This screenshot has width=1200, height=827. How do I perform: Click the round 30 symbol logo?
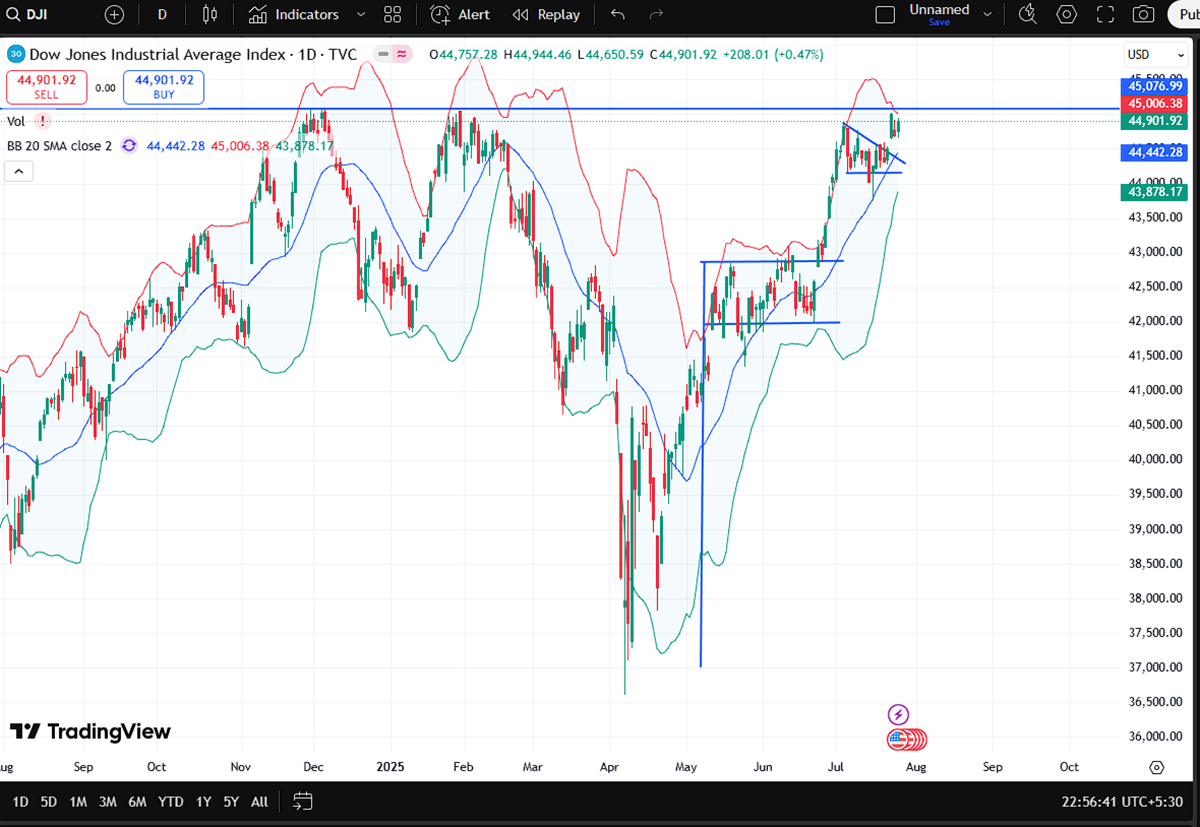(16, 55)
